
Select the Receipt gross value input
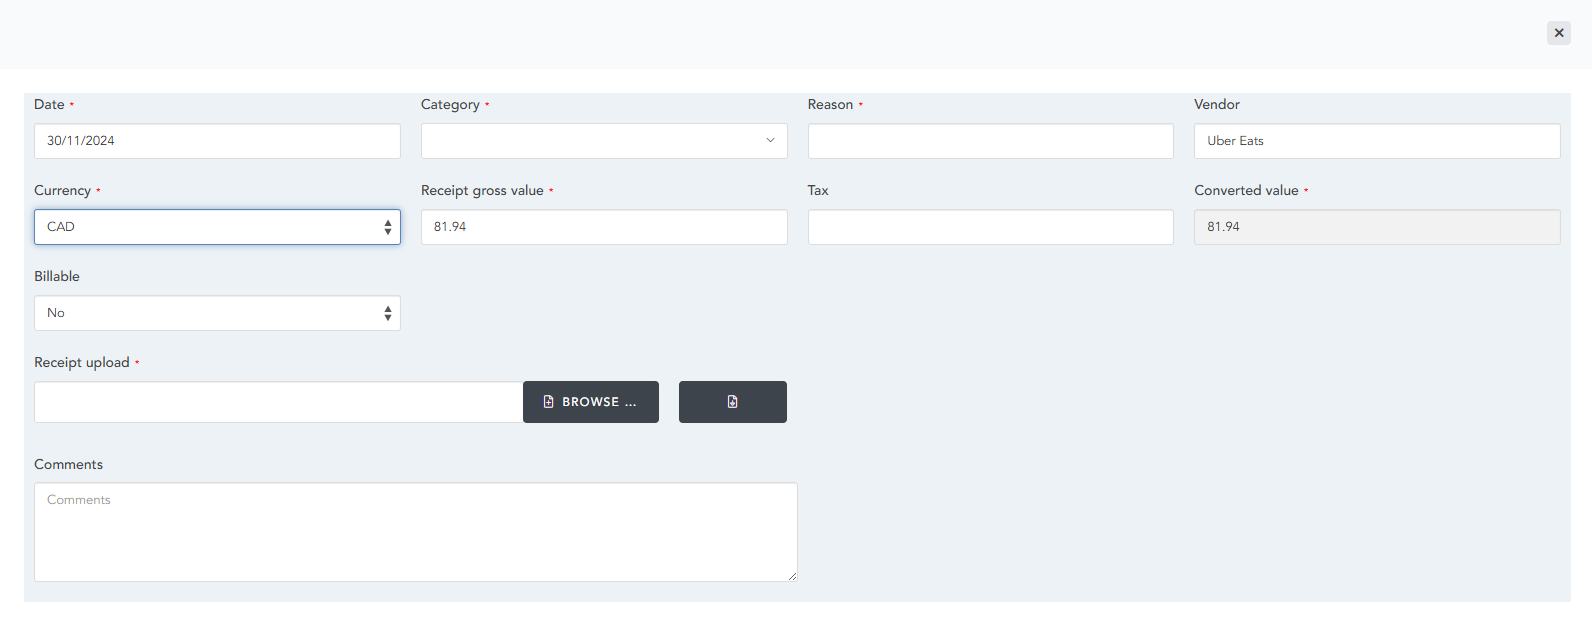604,227
